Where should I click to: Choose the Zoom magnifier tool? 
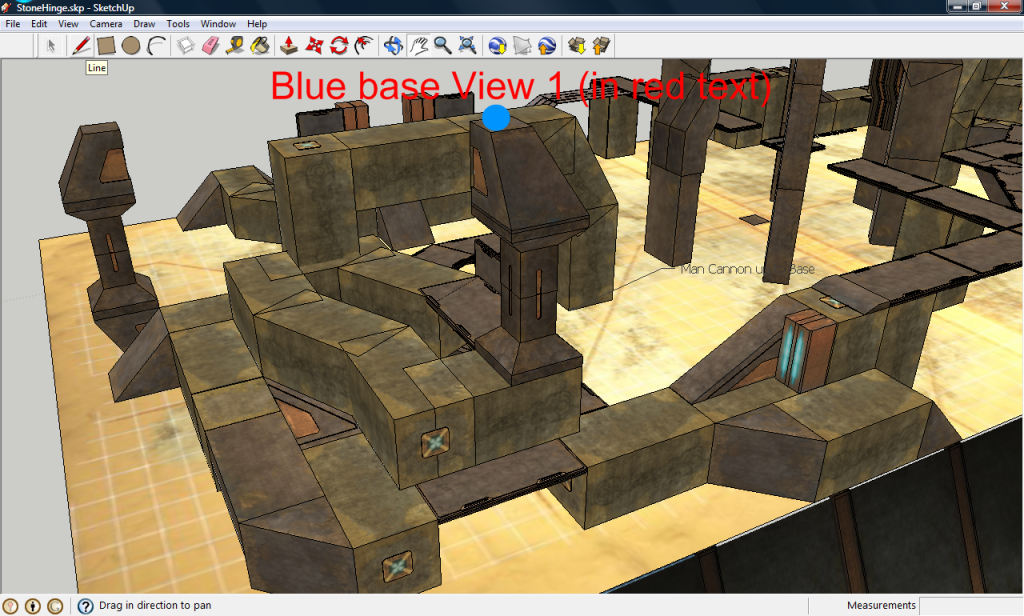coord(443,46)
